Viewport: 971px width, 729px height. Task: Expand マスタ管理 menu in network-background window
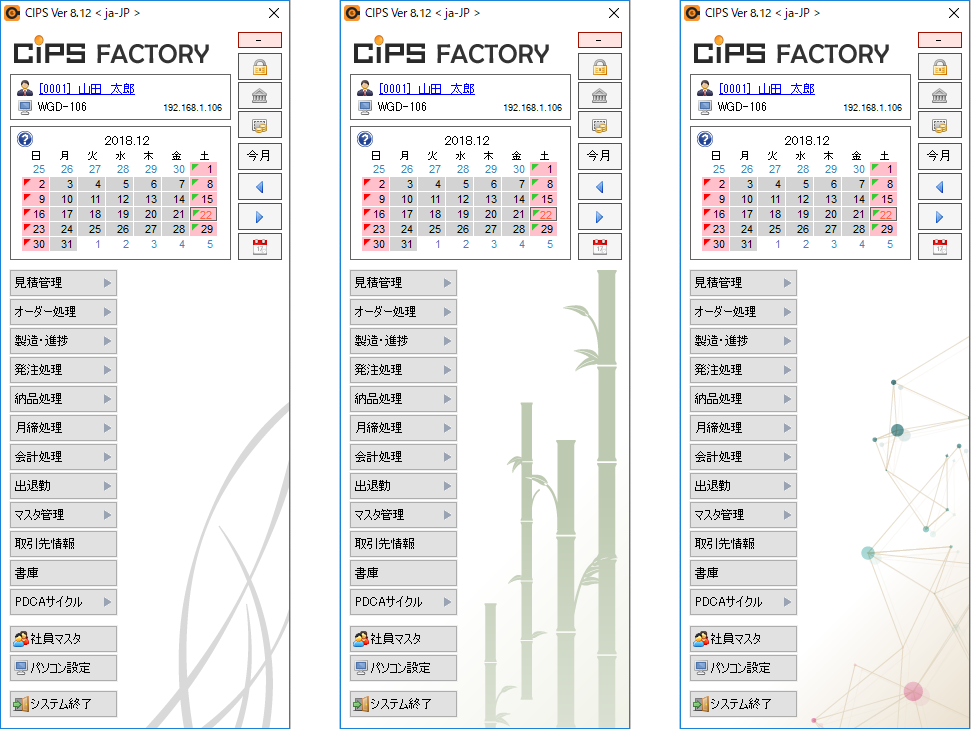(x=743, y=515)
